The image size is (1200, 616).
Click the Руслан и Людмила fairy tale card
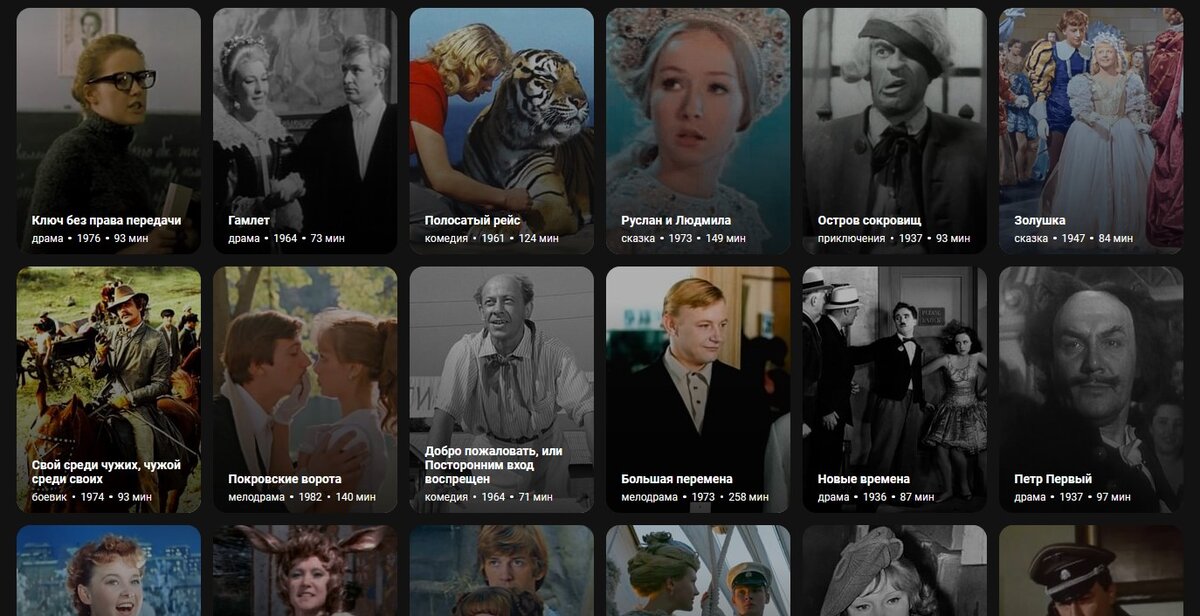(x=698, y=131)
